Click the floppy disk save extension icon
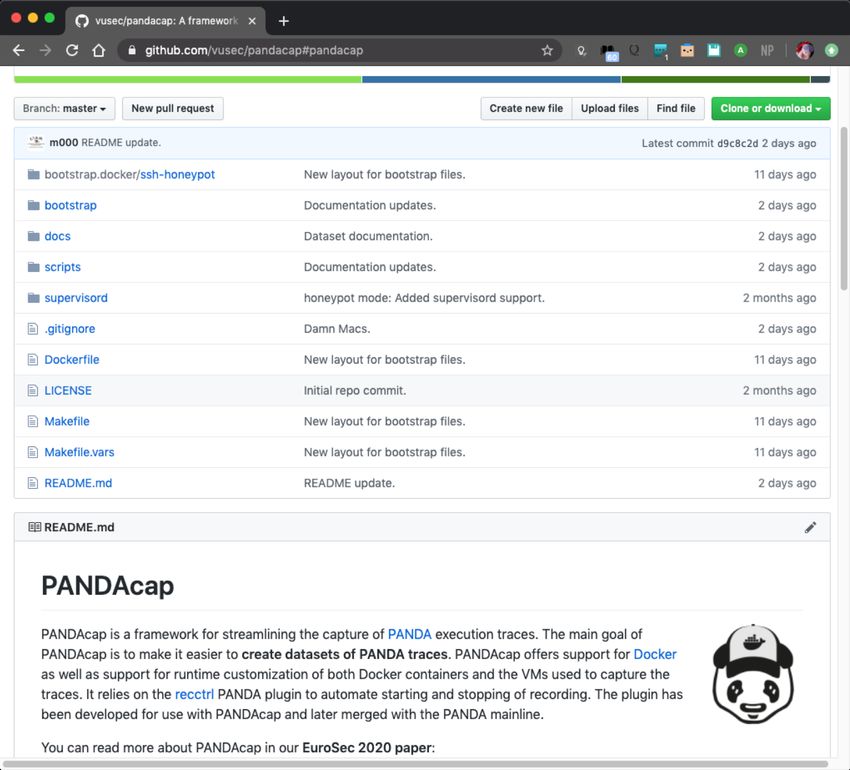This screenshot has height=770, width=850. point(713,50)
